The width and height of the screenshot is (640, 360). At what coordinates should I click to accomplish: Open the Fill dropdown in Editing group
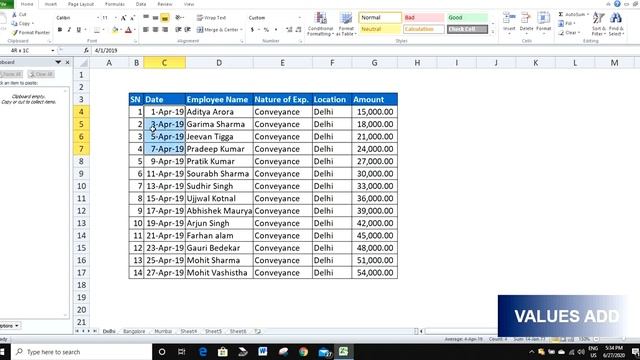click(566, 24)
